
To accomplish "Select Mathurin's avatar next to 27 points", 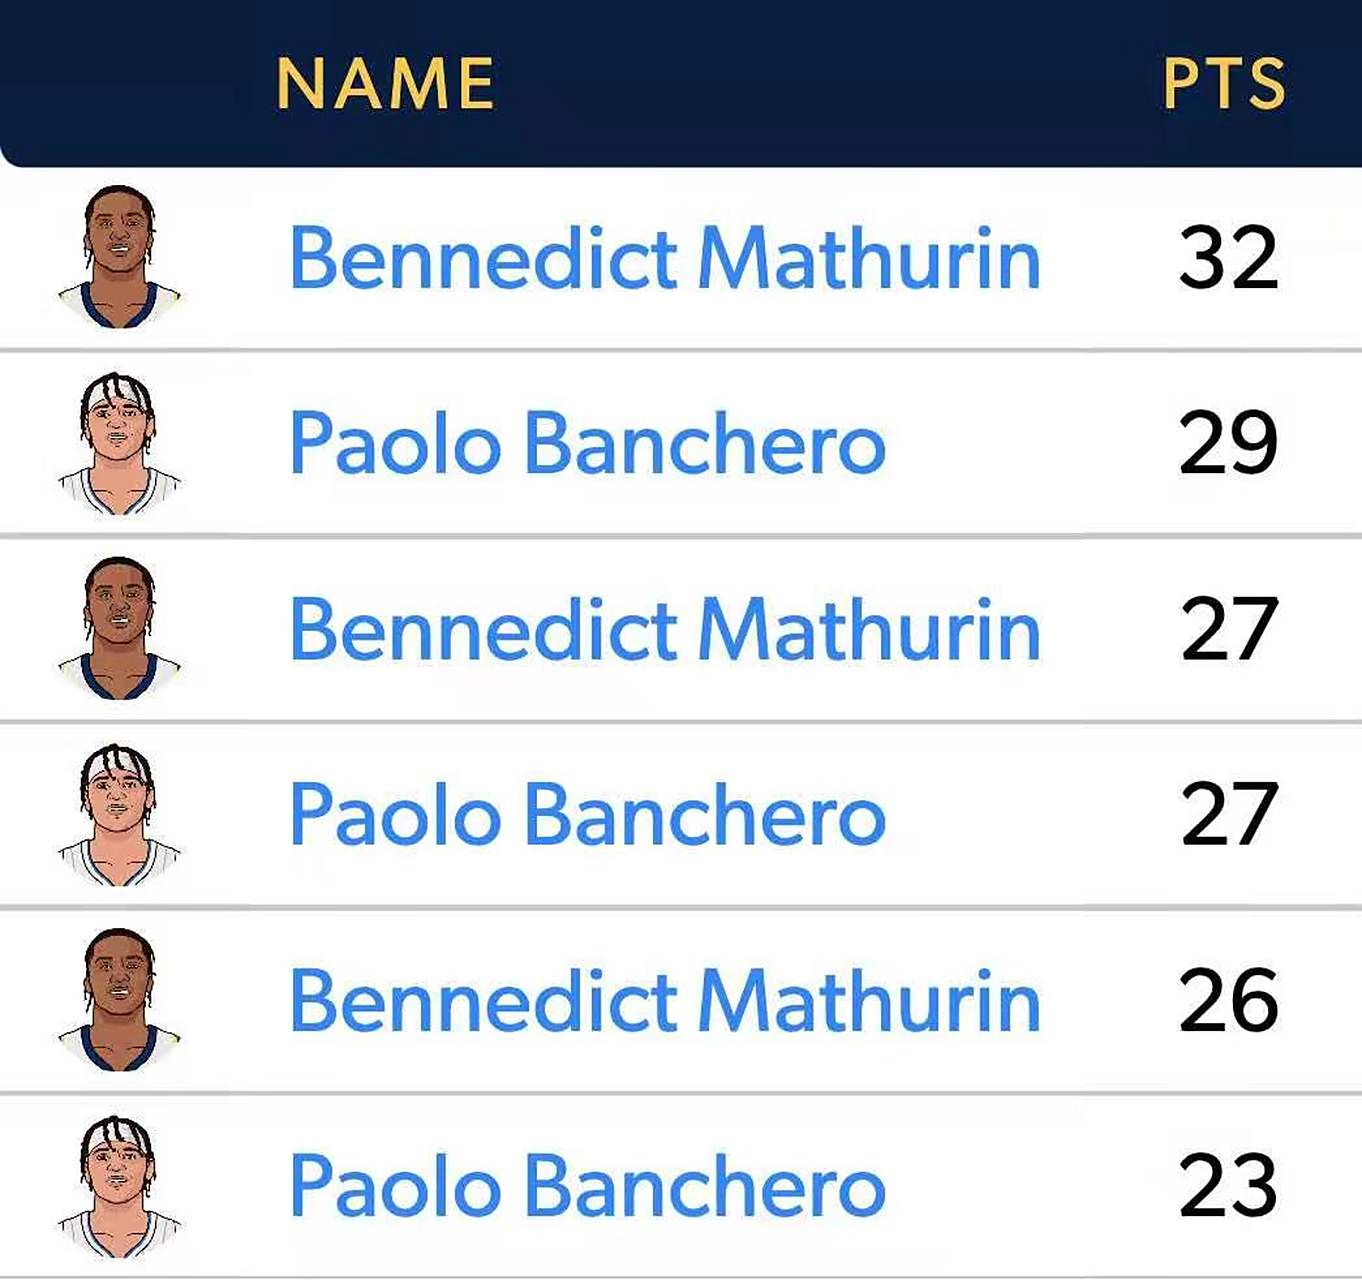I will coord(120,628).
